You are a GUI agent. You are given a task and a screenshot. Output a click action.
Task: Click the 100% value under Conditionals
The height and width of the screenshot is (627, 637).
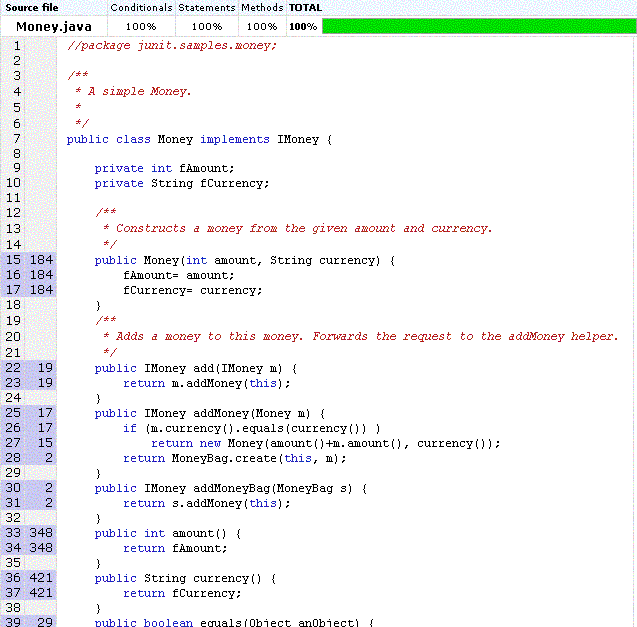tap(141, 26)
